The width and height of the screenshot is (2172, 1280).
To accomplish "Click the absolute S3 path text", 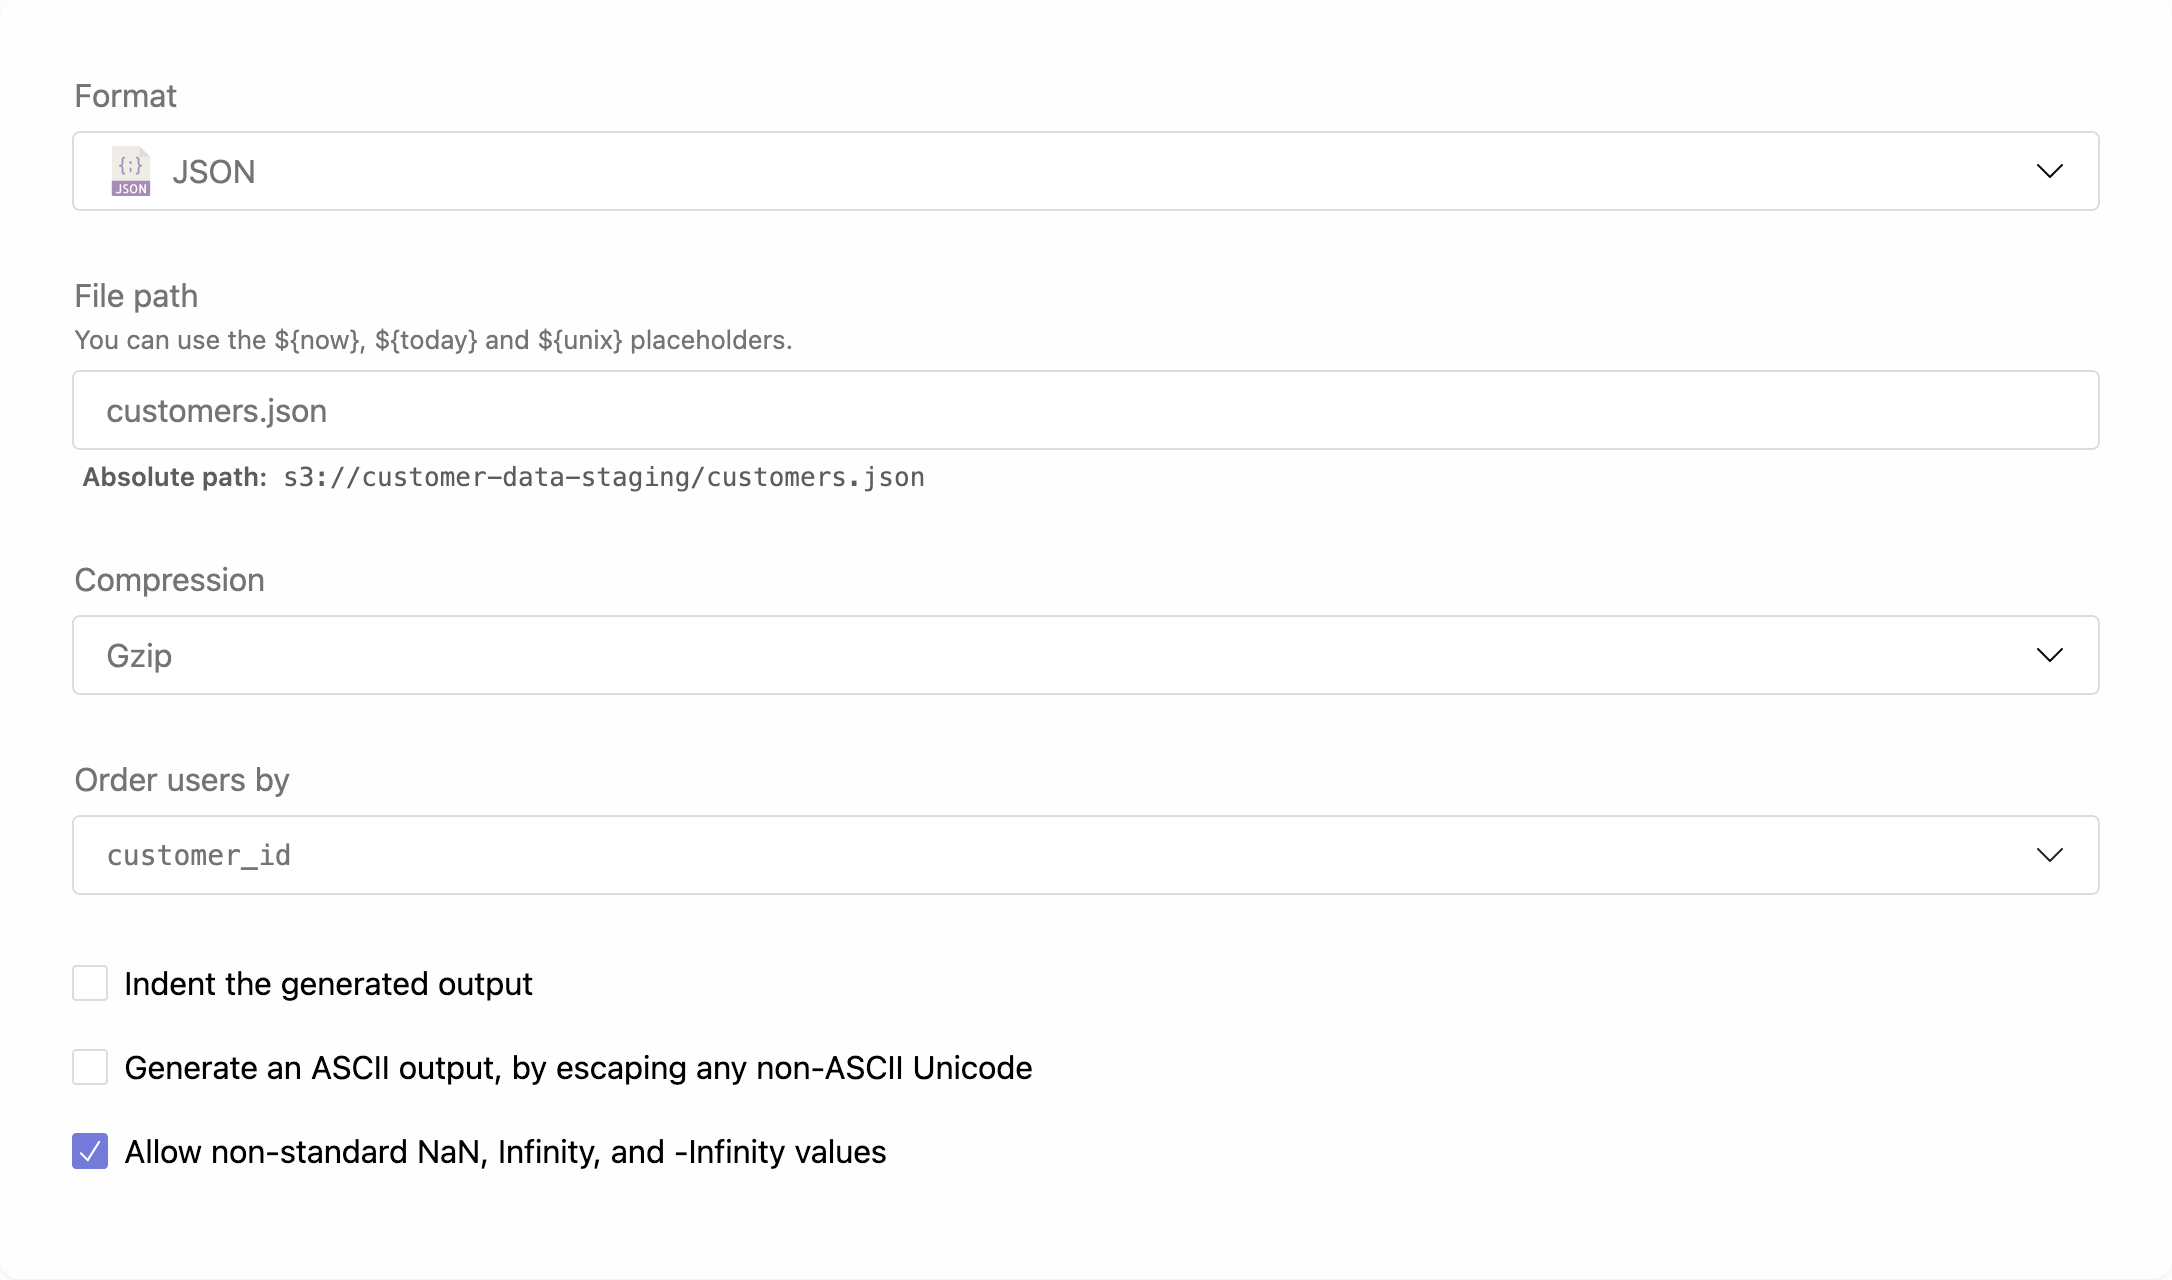I will click(604, 477).
